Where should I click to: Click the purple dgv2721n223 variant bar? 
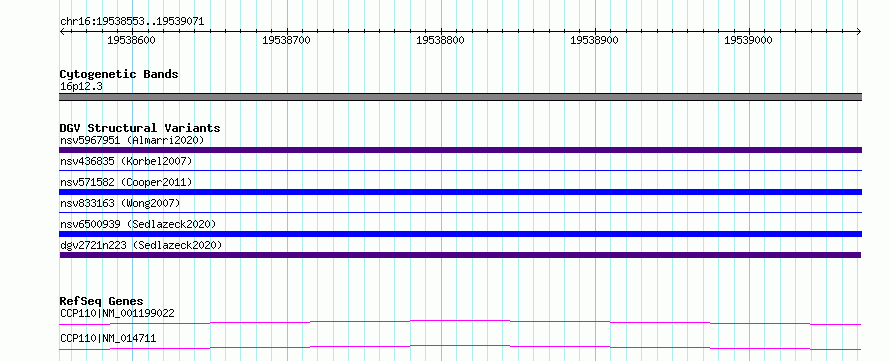460,255
